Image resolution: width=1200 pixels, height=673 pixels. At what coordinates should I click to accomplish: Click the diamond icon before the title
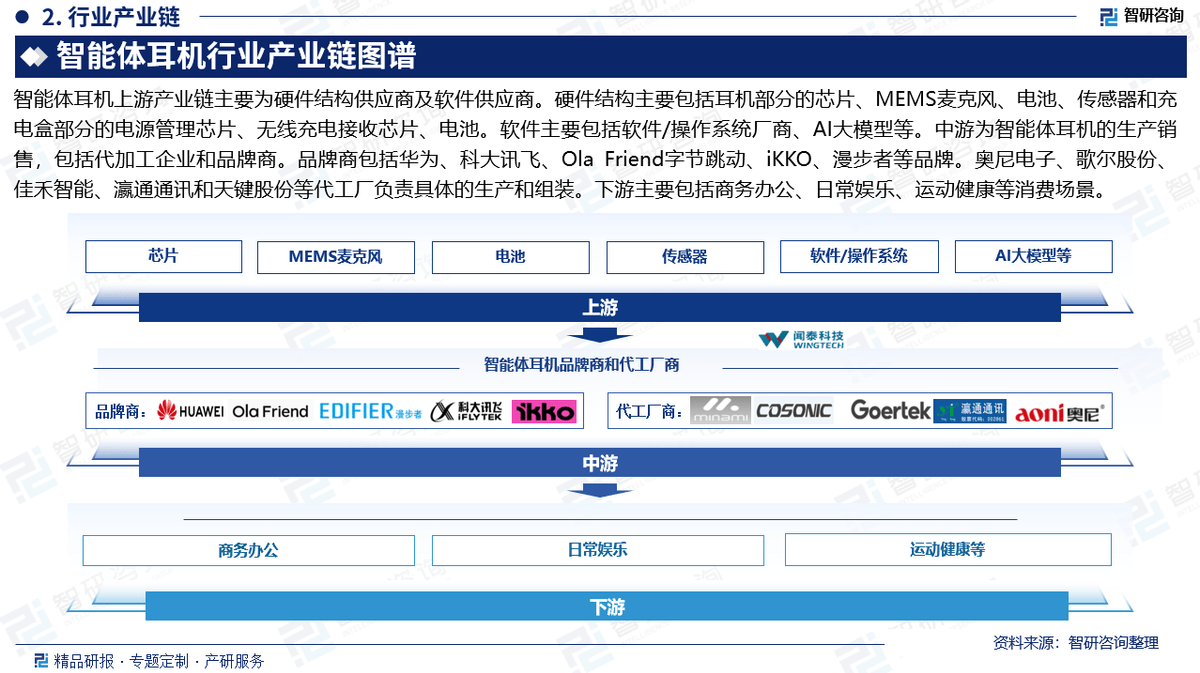click(x=35, y=57)
